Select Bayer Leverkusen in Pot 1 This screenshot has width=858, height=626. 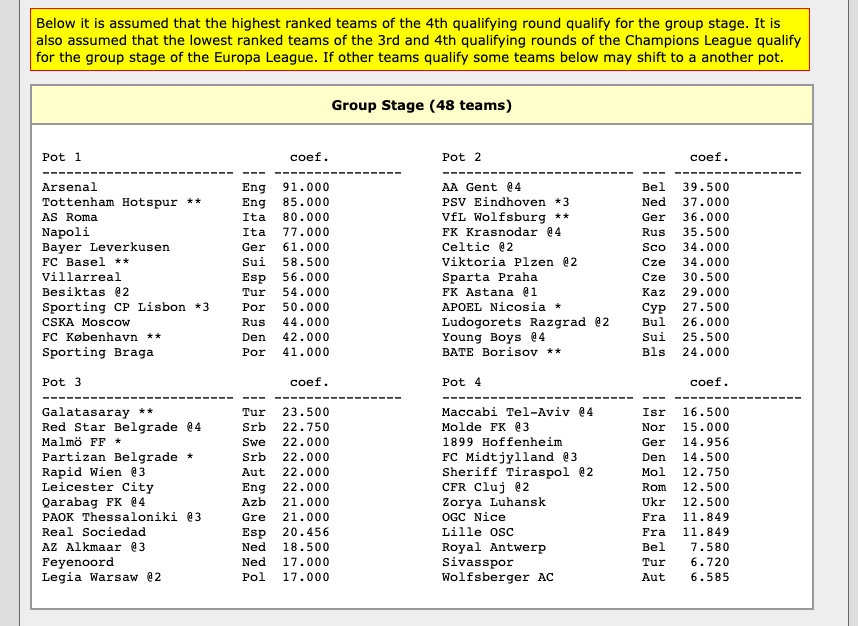coord(106,247)
